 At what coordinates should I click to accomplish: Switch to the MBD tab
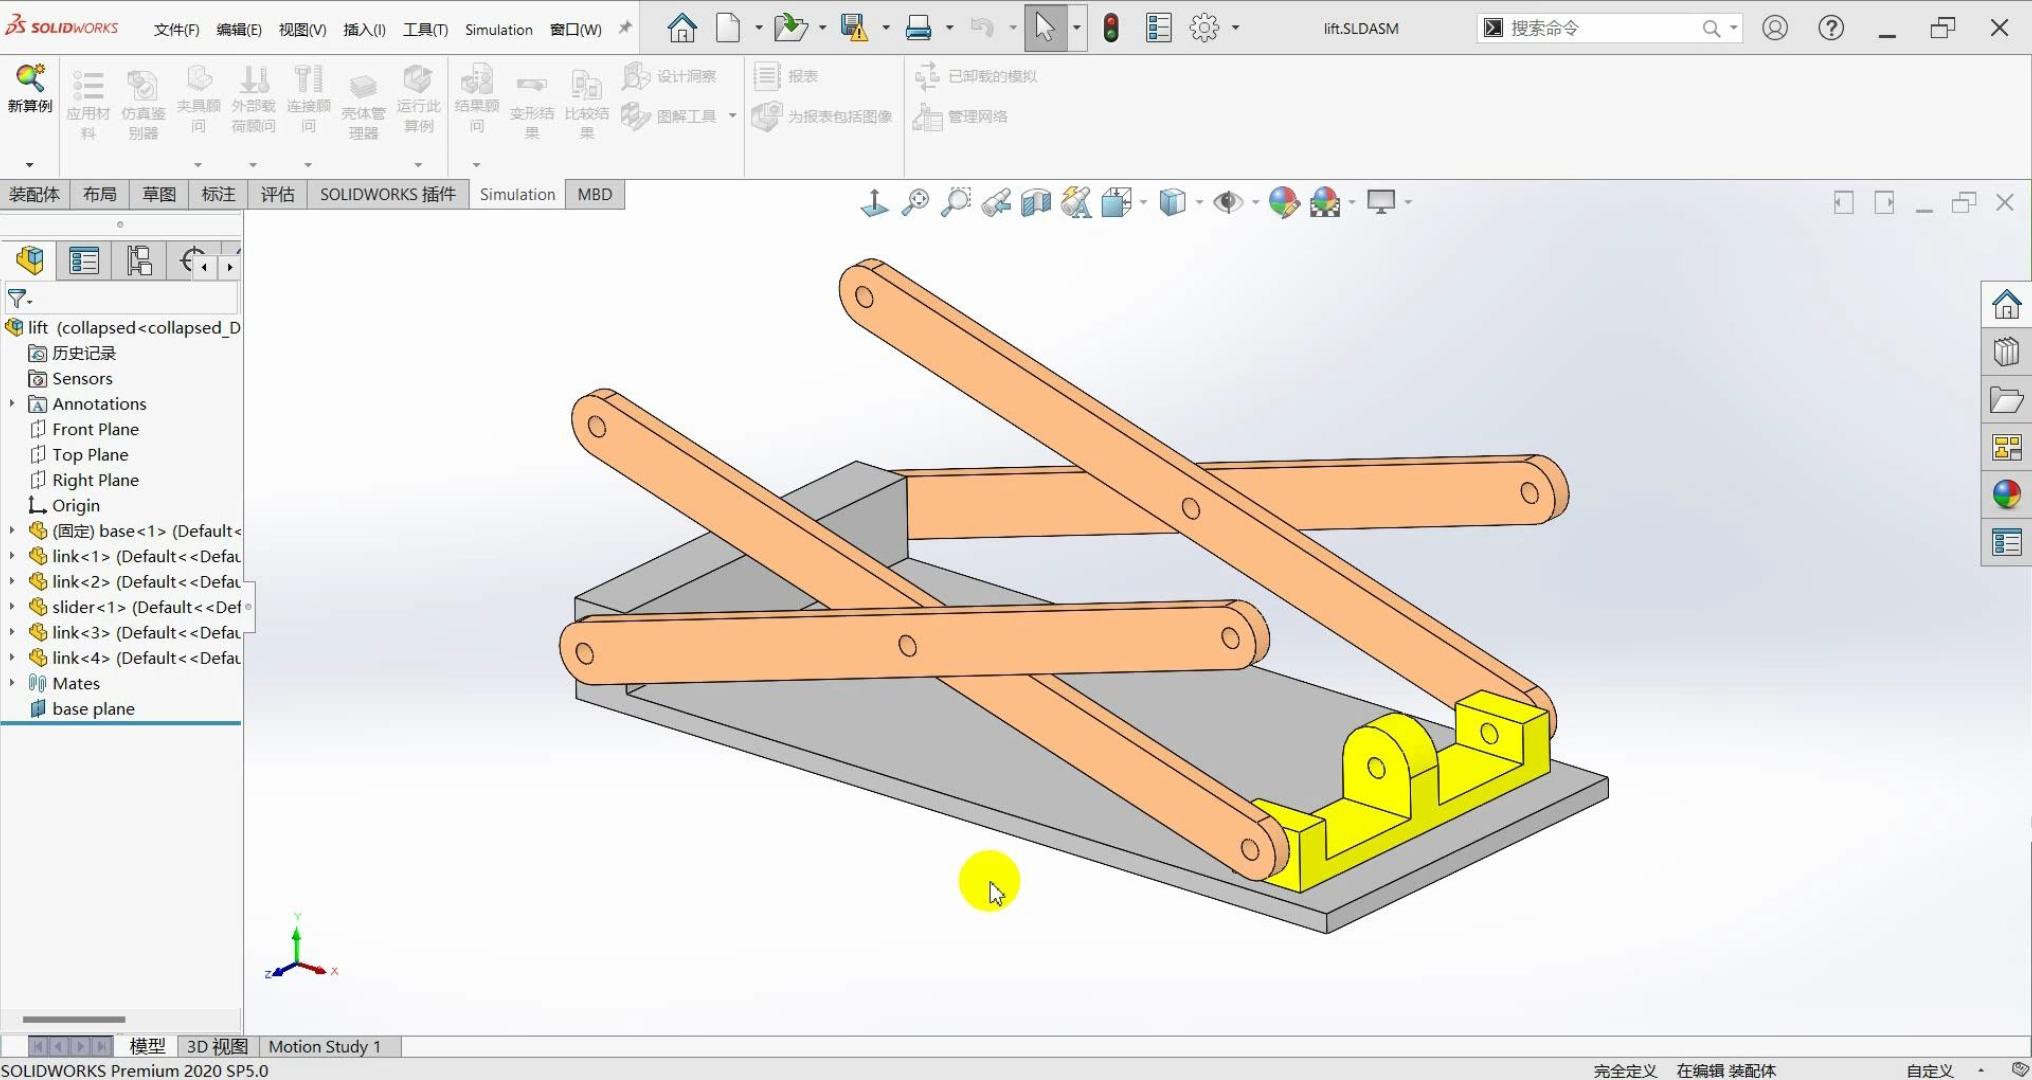coord(594,194)
